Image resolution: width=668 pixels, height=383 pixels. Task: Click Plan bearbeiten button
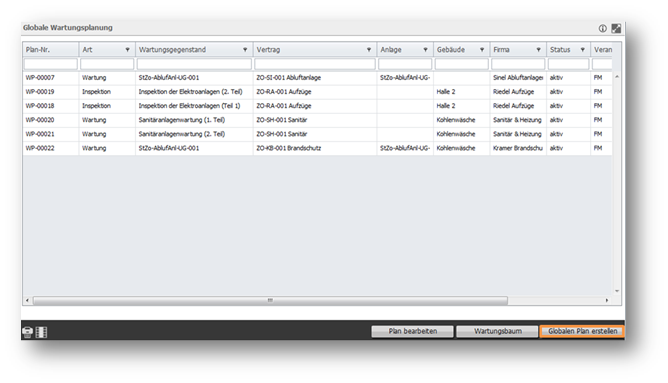pos(412,331)
